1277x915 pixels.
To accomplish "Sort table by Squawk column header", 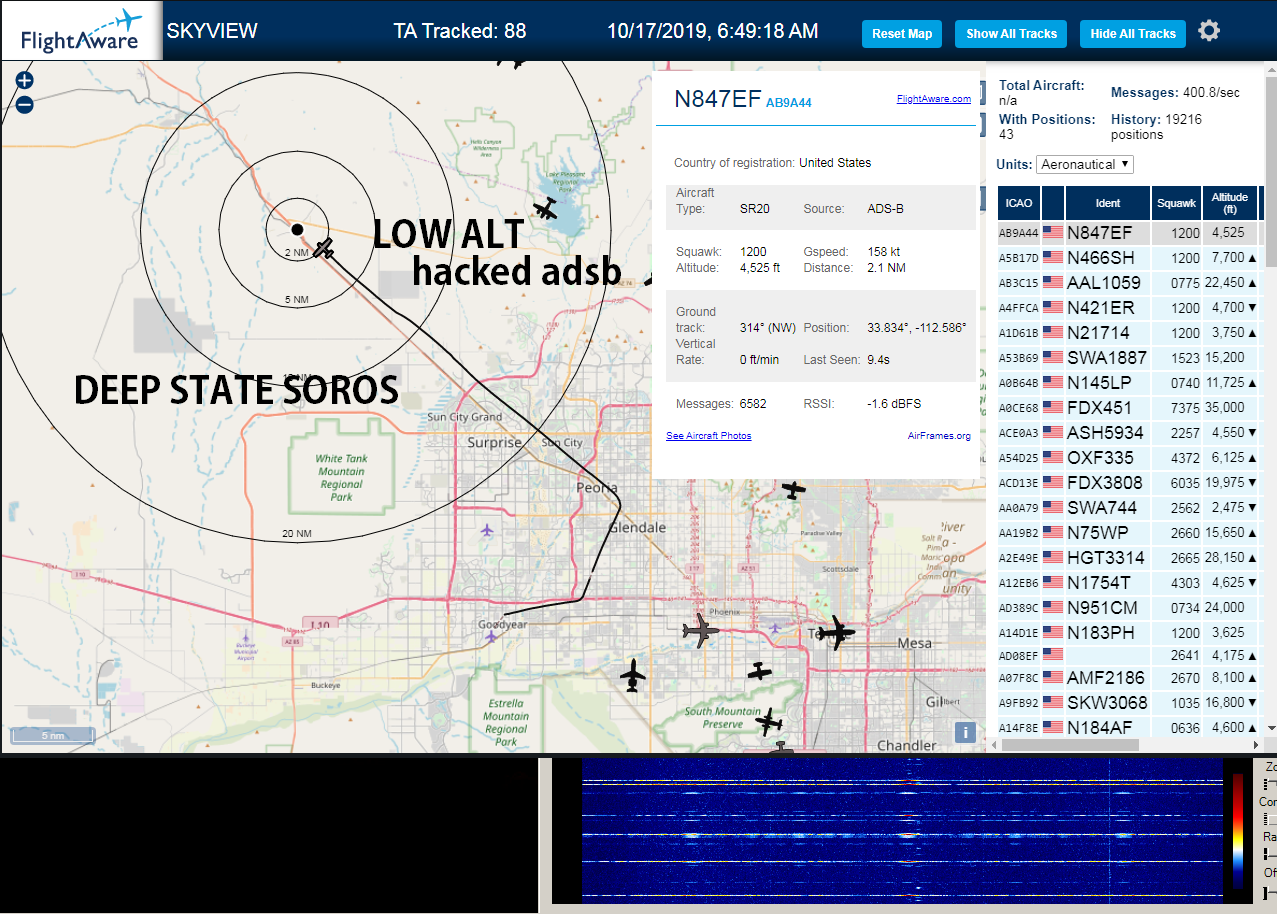I will 1176,203.
